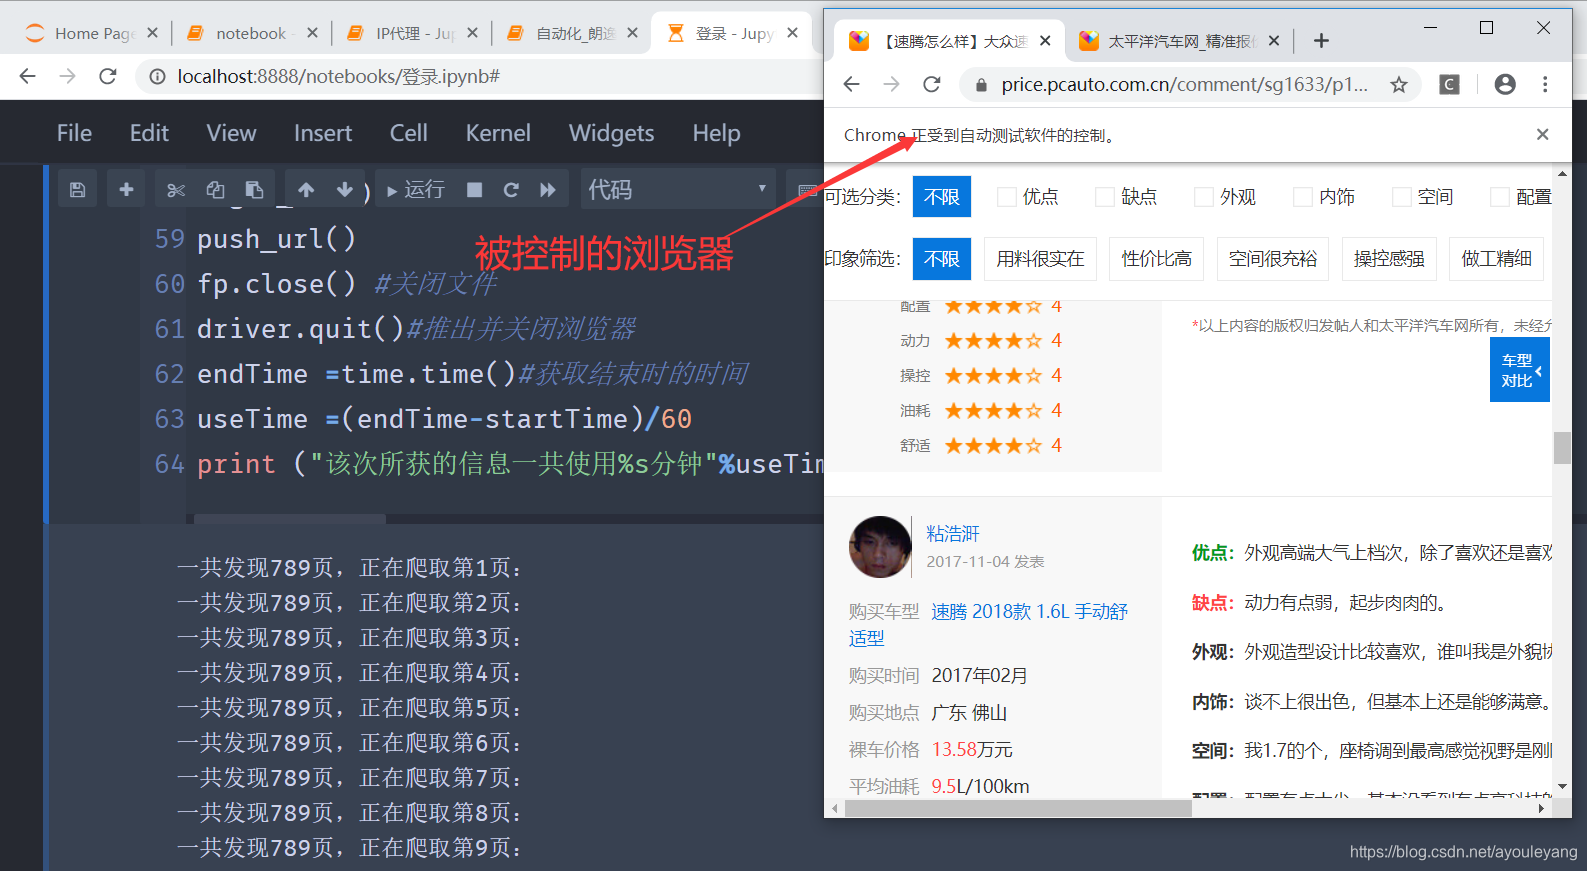Switch to the IP代理 Jupyter tab
Screen dimensions: 1587x871
(410, 33)
